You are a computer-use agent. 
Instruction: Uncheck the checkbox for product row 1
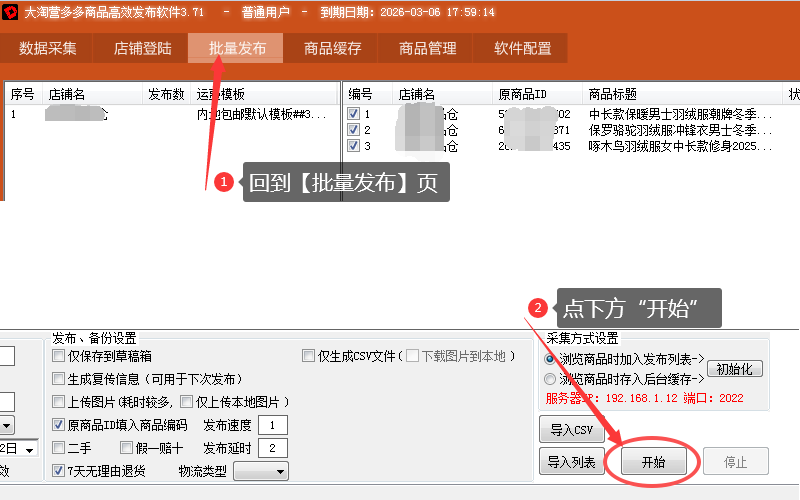tap(353, 114)
